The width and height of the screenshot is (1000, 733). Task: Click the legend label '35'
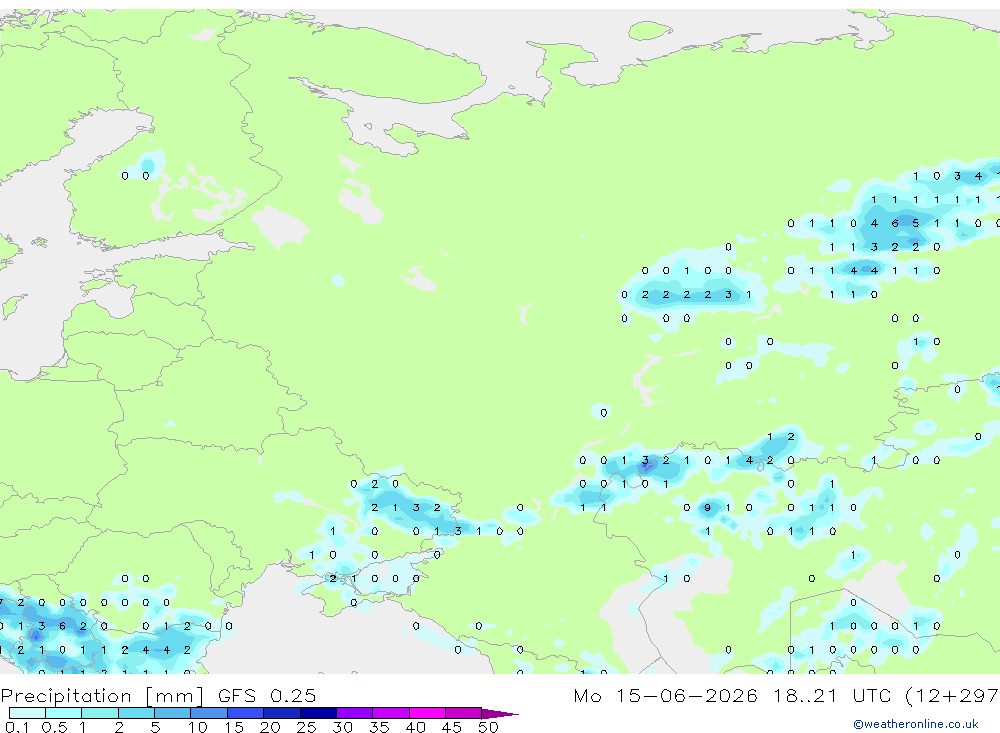click(x=379, y=727)
